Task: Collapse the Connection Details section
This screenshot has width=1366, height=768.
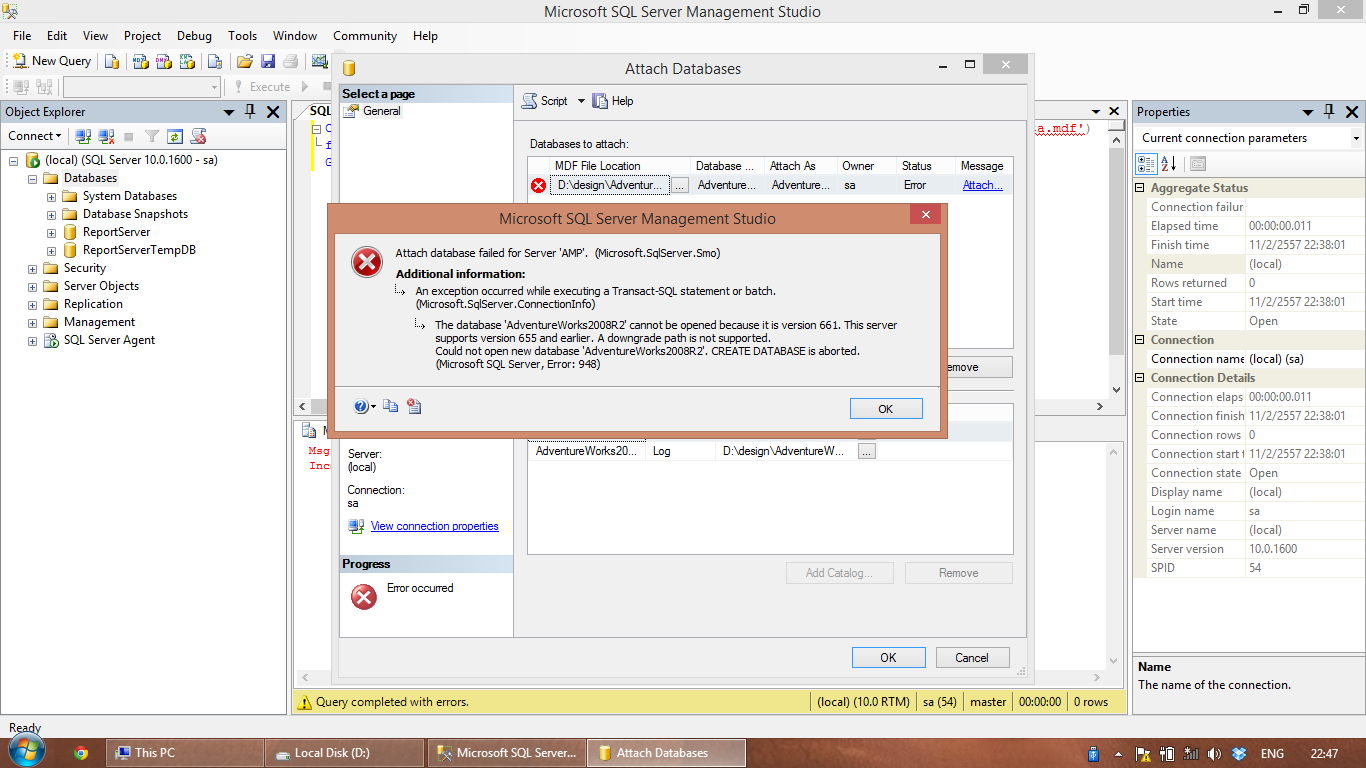Action: pyautogui.click(x=1140, y=378)
